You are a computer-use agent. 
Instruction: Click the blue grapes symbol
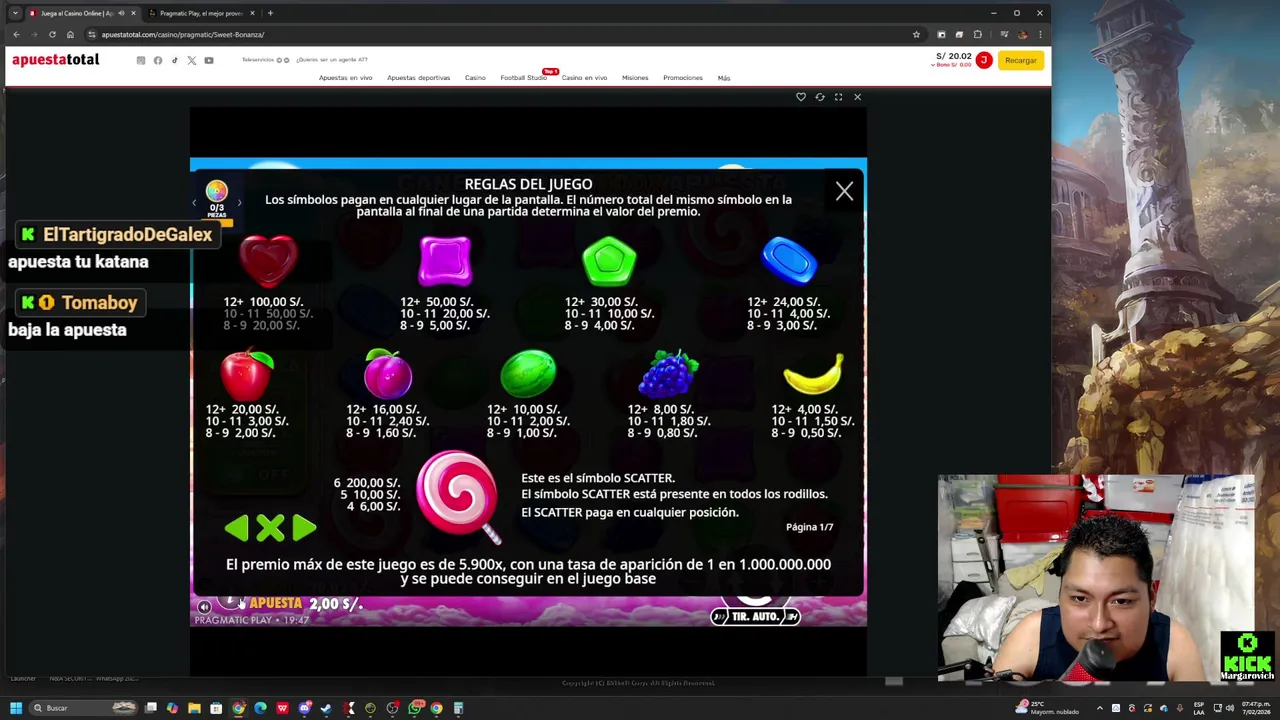coord(669,374)
